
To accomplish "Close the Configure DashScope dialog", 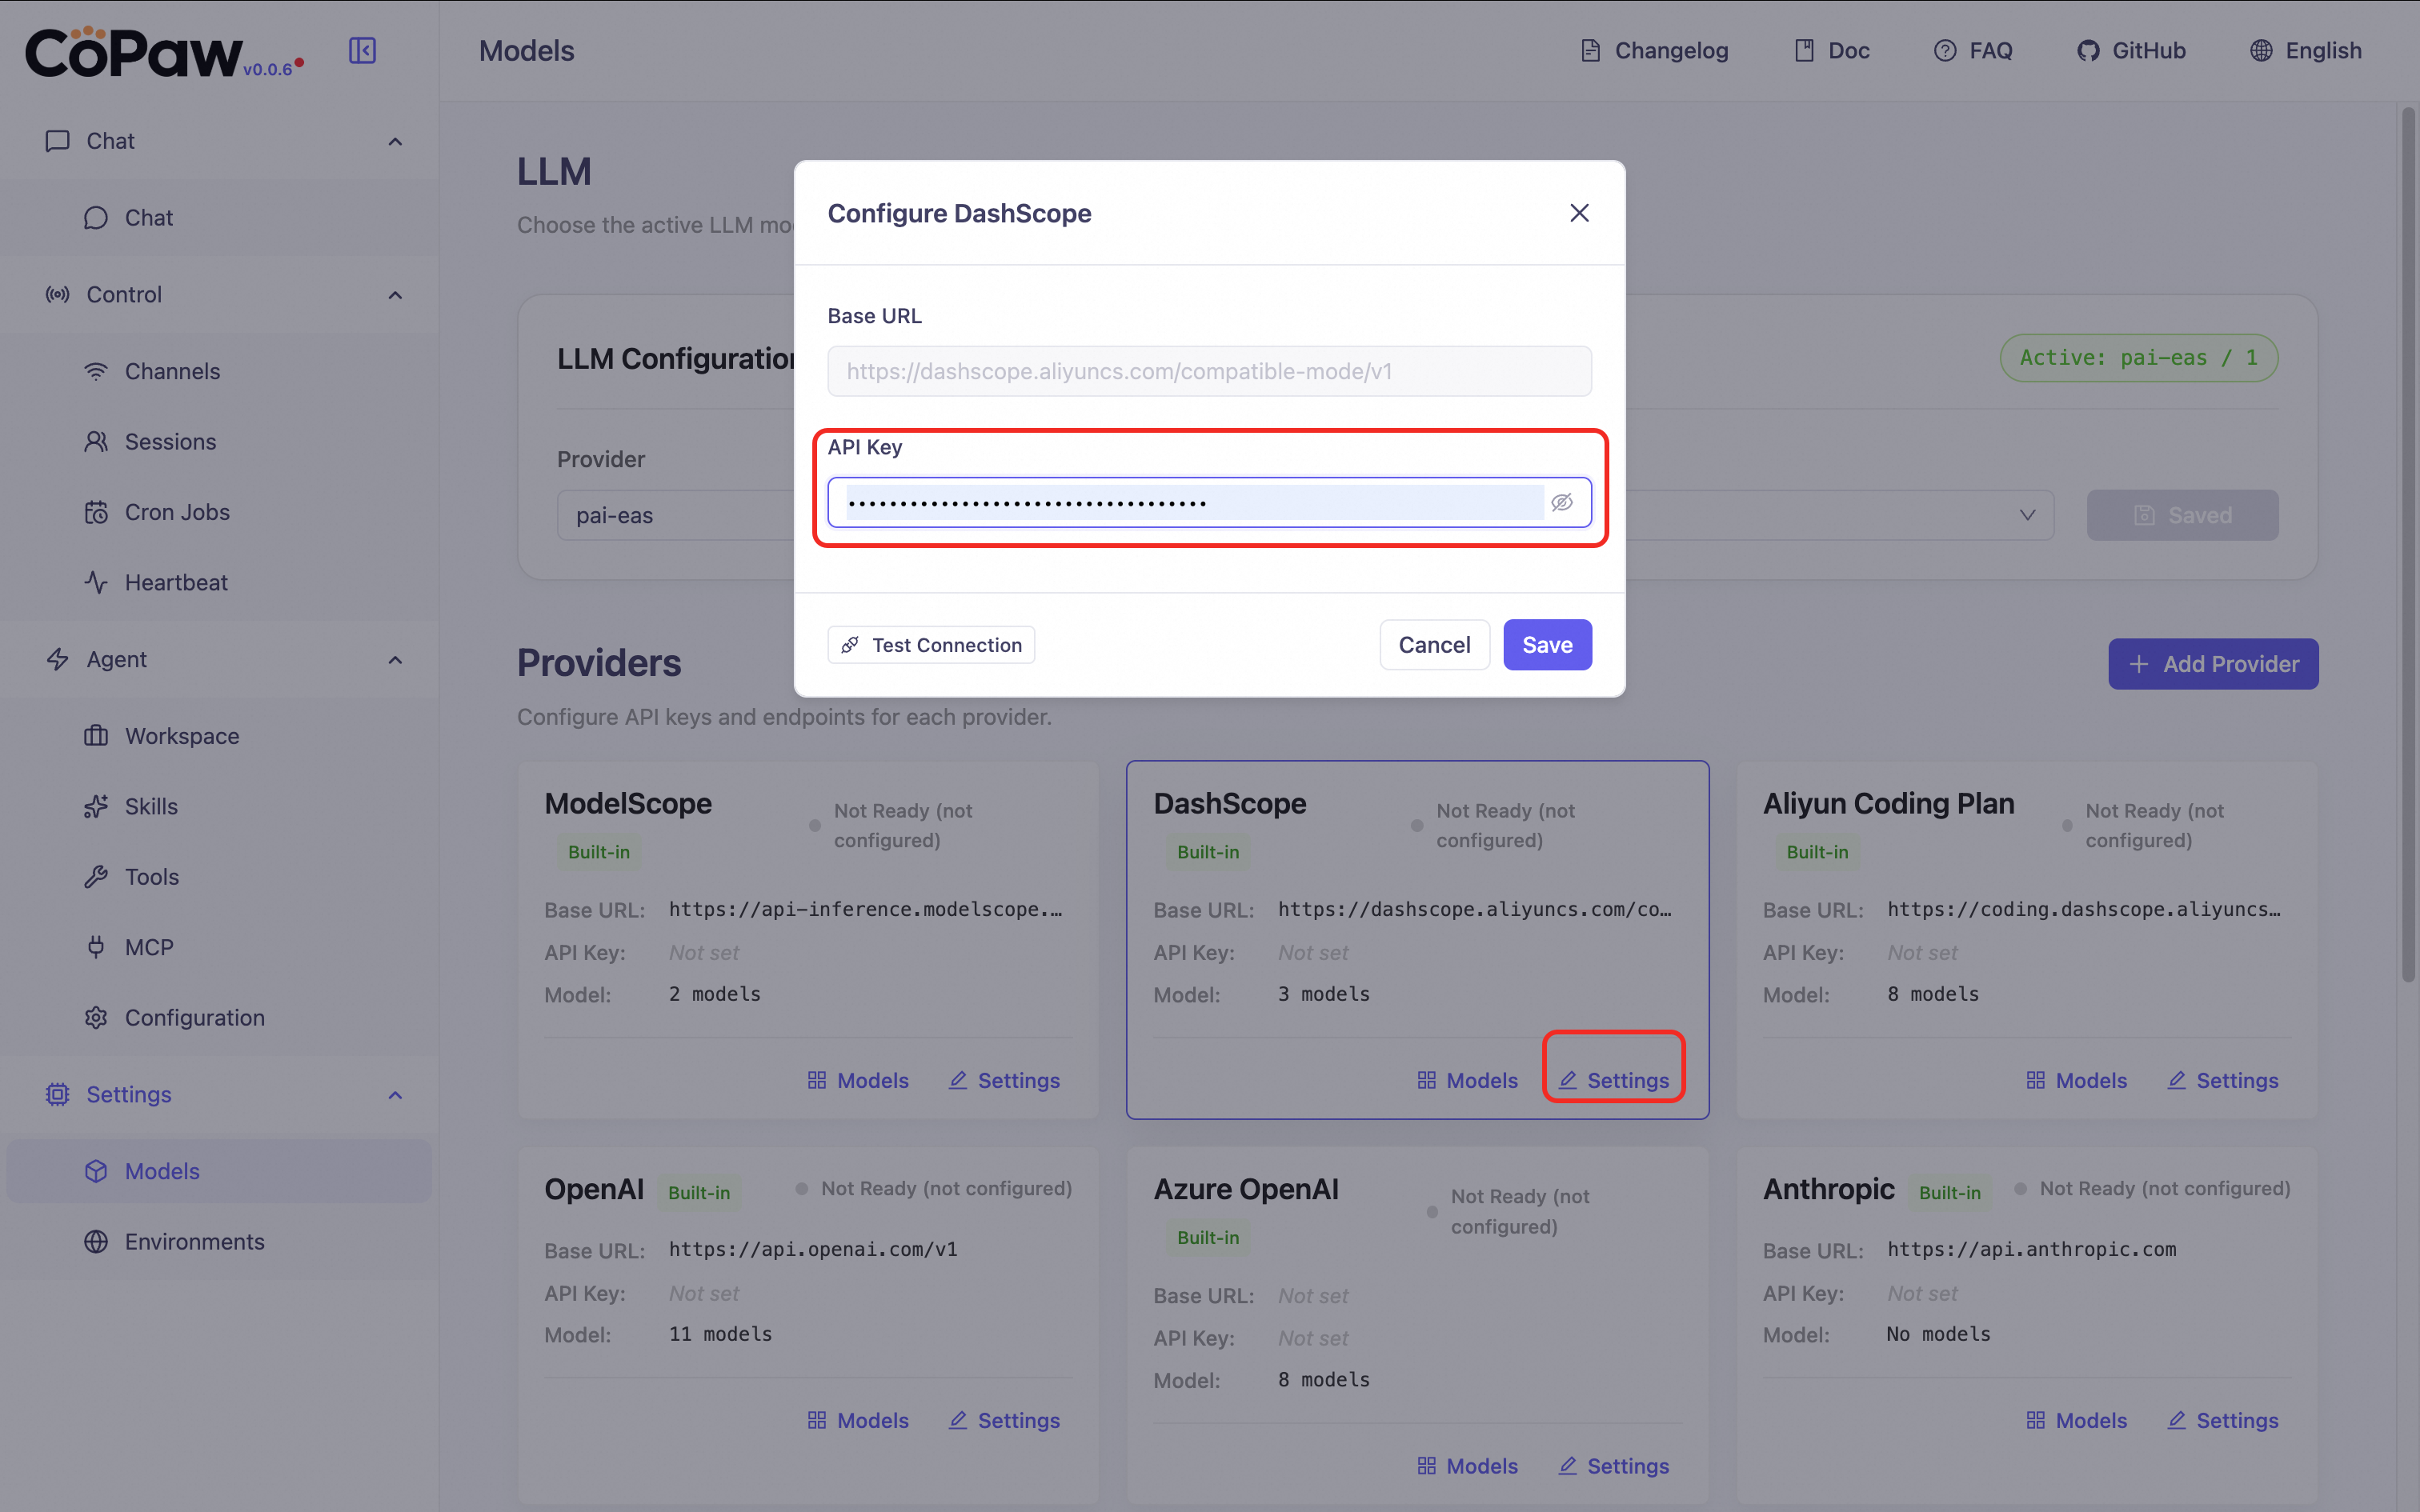I will [x=1579, y=213].
